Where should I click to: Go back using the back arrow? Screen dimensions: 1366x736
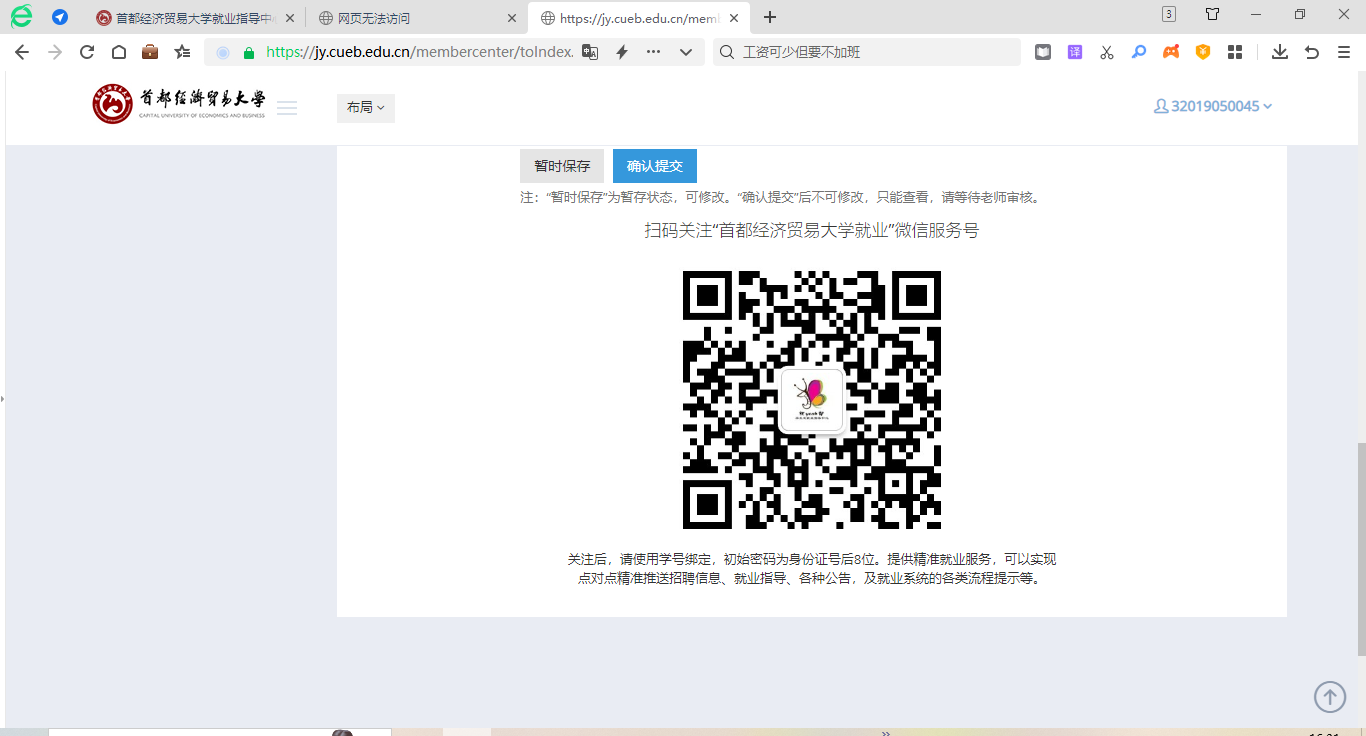tap(21, 52)
